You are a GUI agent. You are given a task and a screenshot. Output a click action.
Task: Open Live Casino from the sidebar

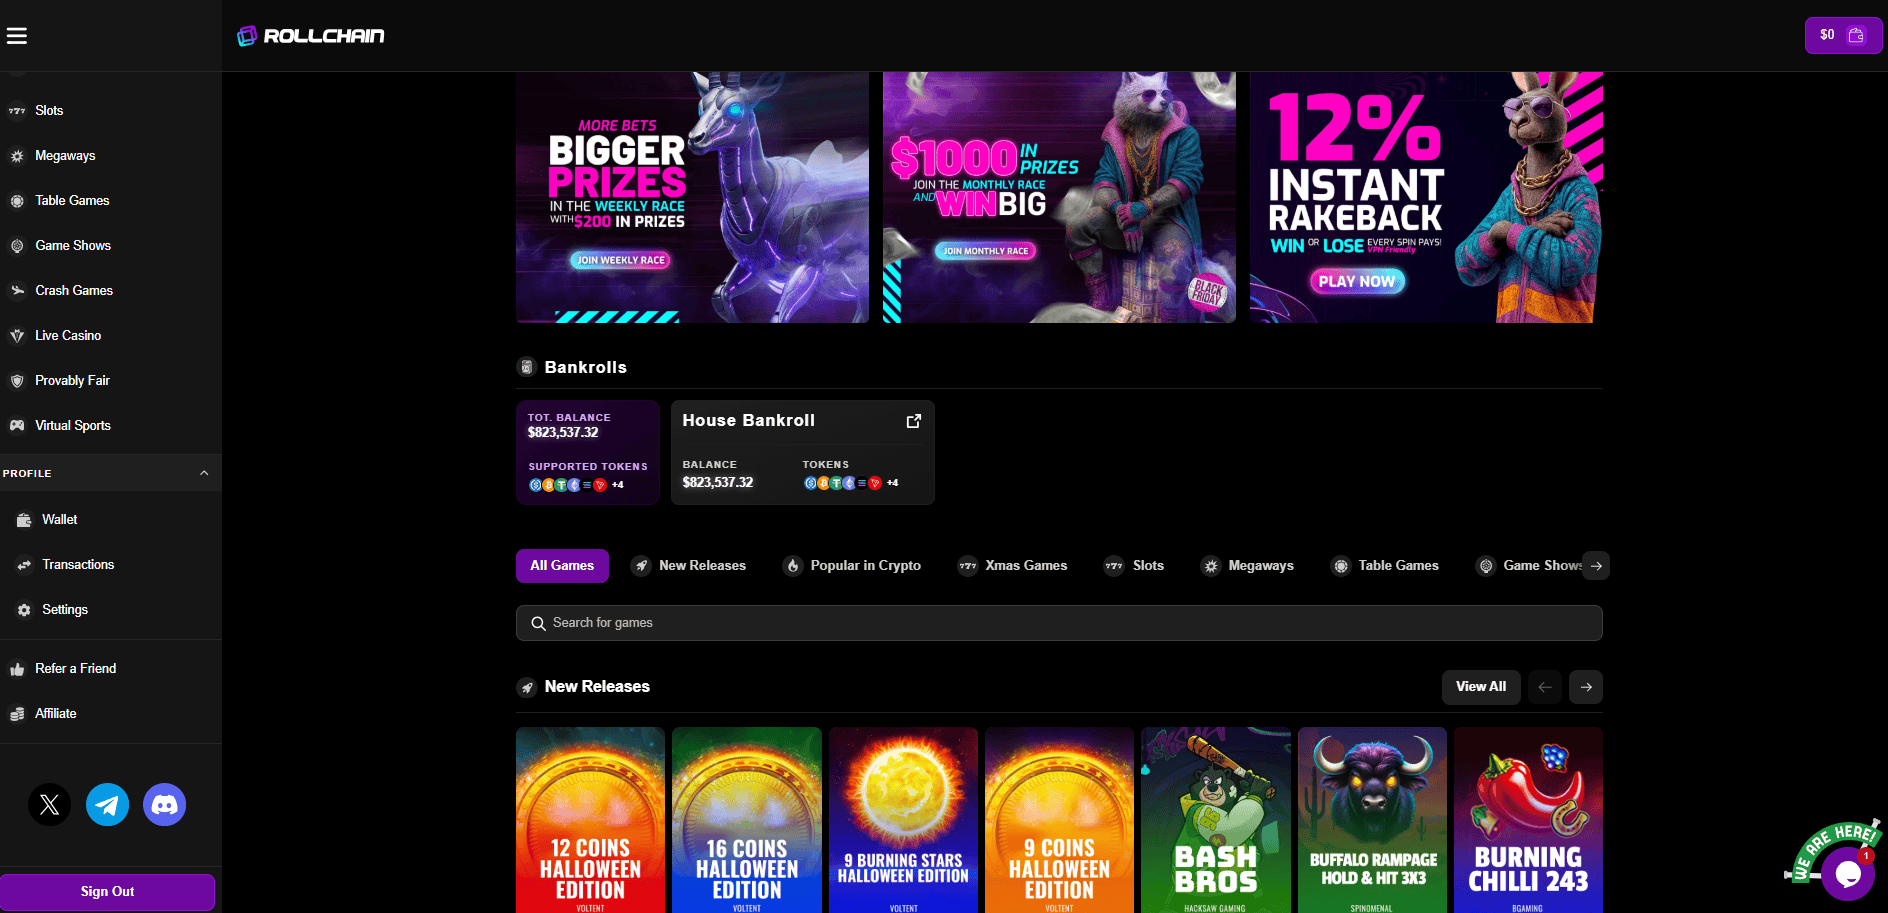[x=17, y=335]
